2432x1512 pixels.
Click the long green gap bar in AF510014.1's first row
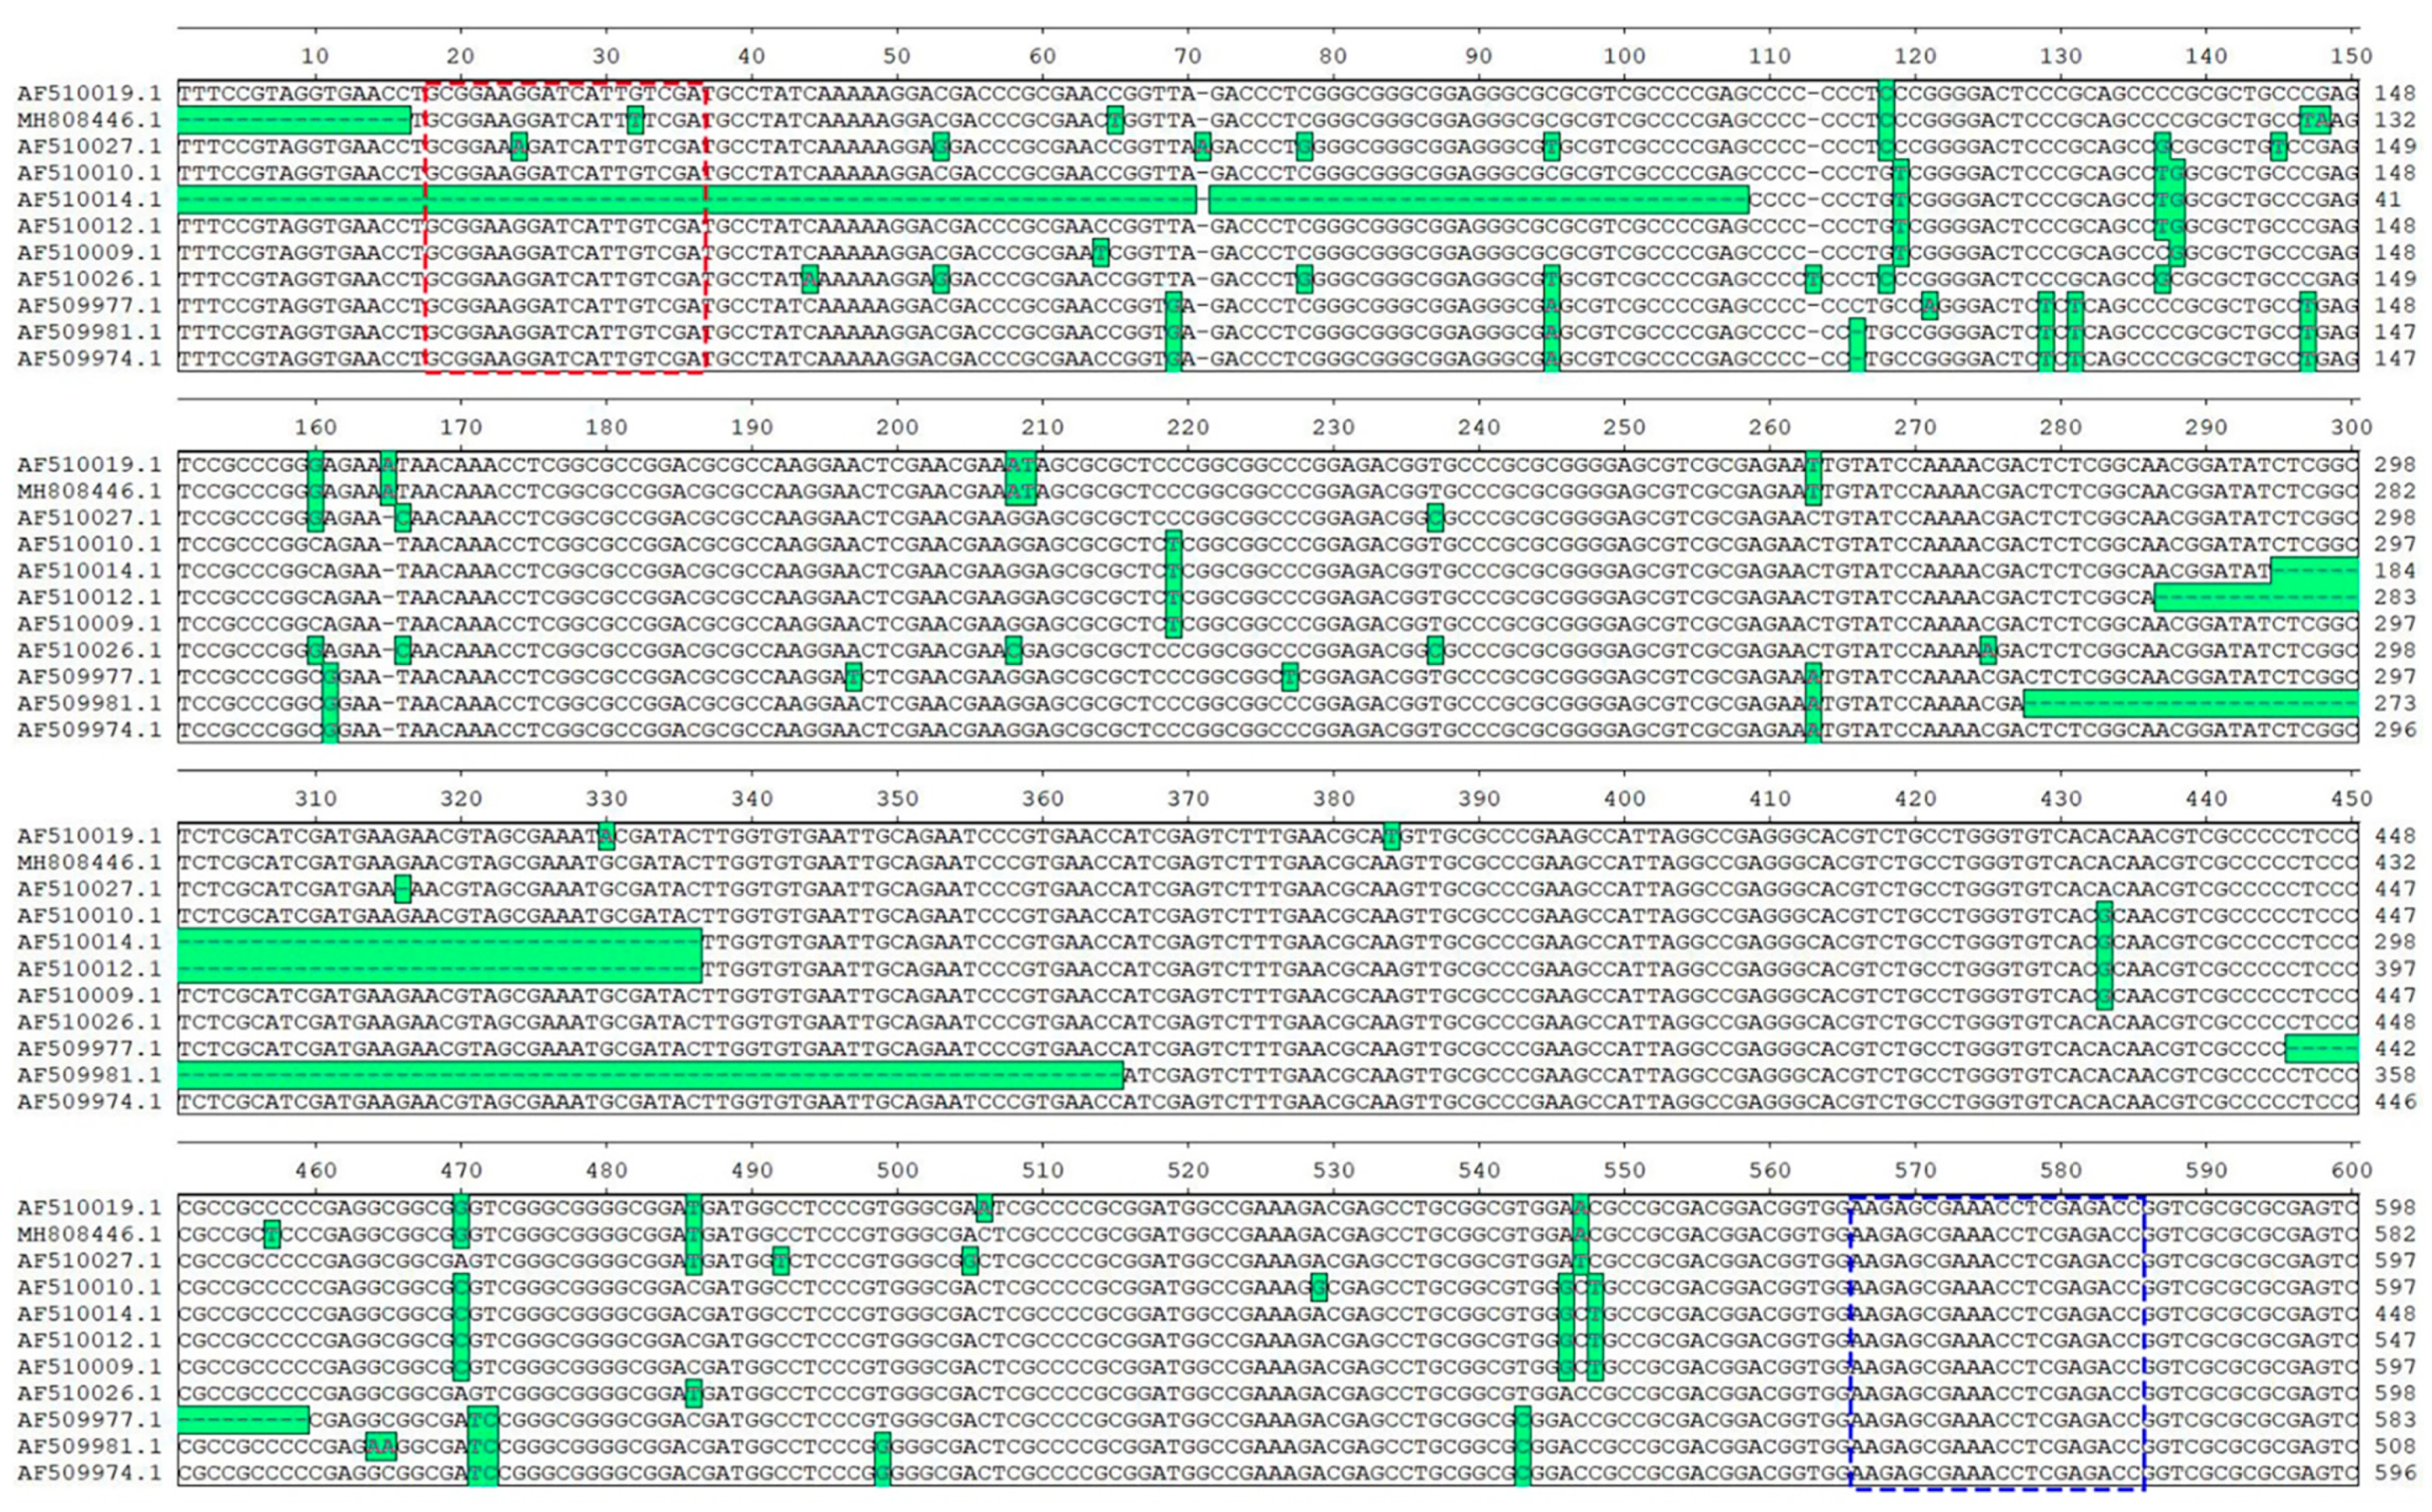tap(686, 199)
